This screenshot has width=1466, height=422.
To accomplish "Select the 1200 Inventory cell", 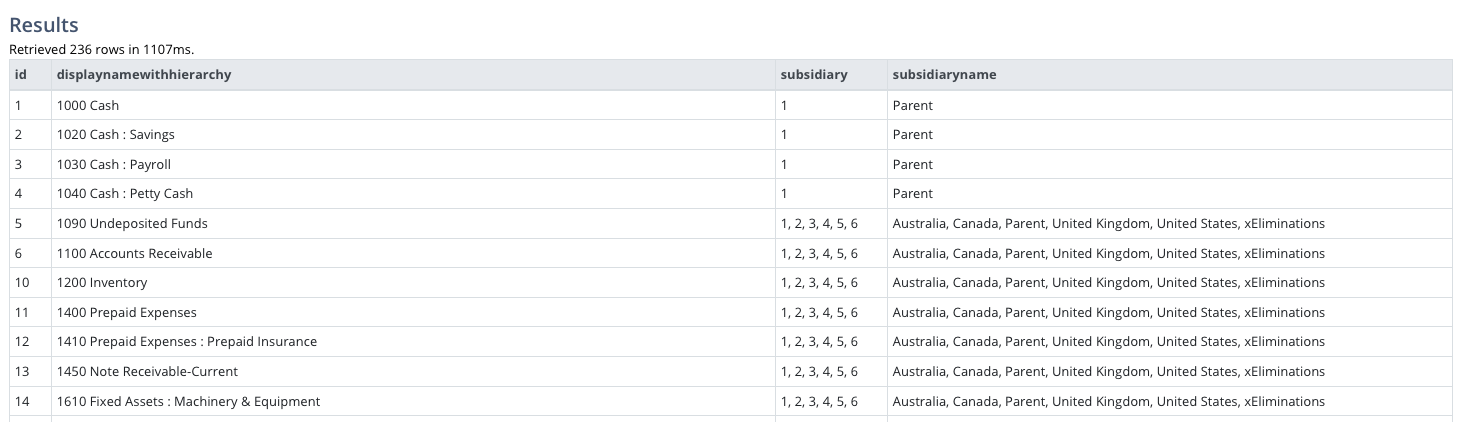I will click(413, 283).
